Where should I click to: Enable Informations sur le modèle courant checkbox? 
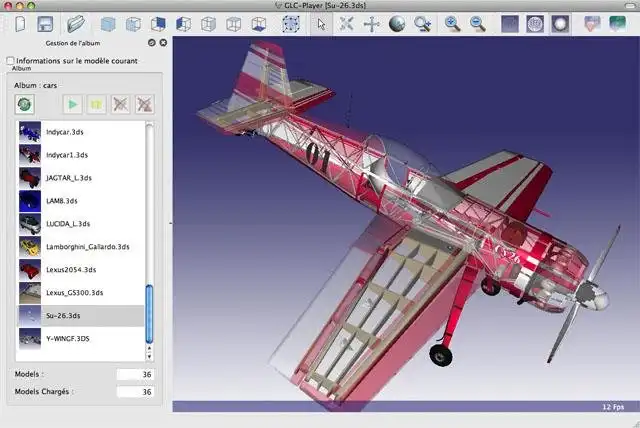pyautogui.click(x=10, y=61)
